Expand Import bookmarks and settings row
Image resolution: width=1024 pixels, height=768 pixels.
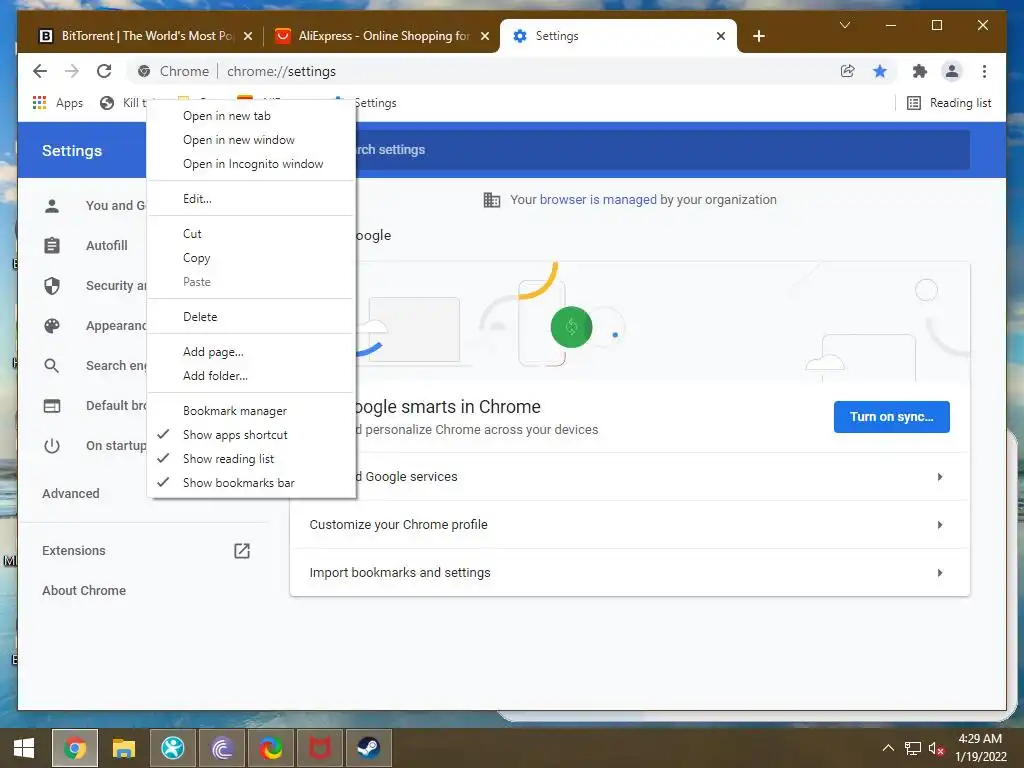630,573
